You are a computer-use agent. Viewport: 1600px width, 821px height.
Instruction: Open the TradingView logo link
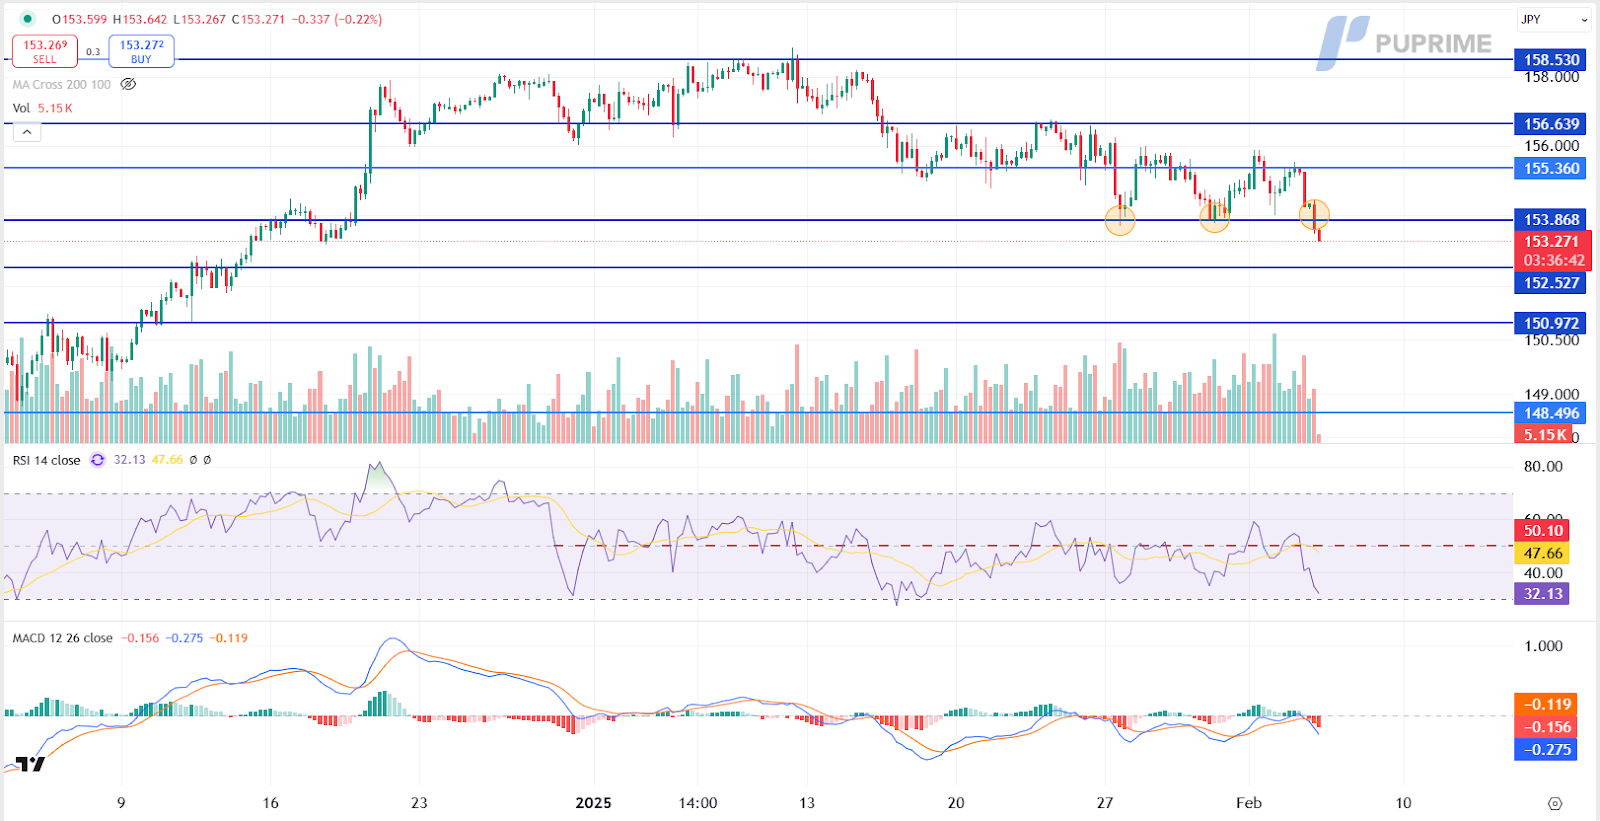(x=30, y=765)
